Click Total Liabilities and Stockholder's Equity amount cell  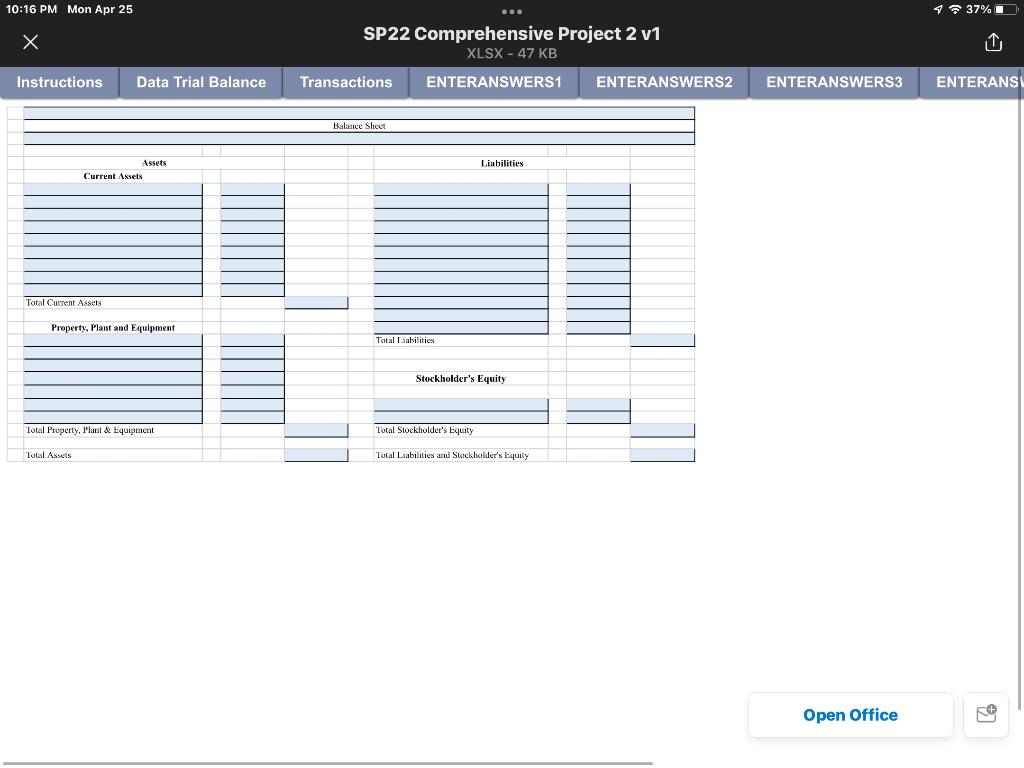pos(662,455)
